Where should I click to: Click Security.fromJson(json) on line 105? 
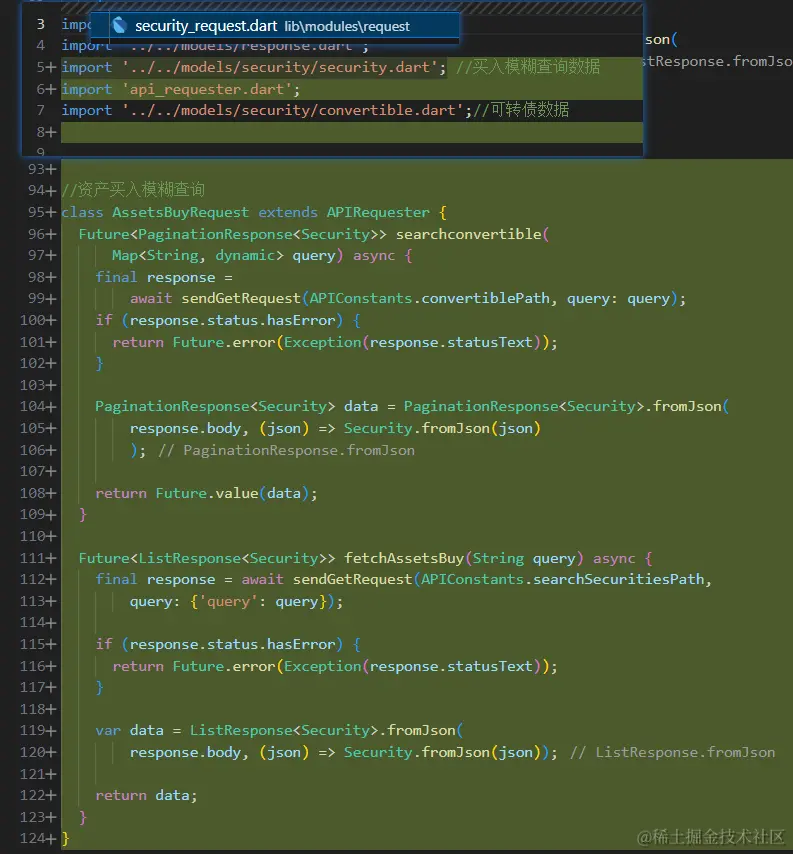pyautogui.click(x=442, y=428)
